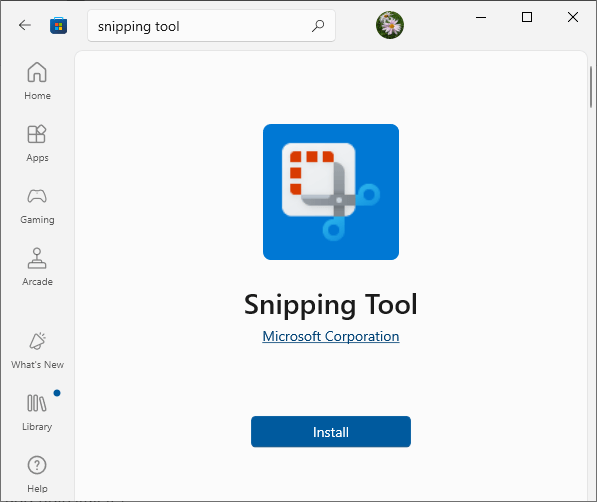Open the user profile avatar
597x502 pixels.
(x=389, y=25)
